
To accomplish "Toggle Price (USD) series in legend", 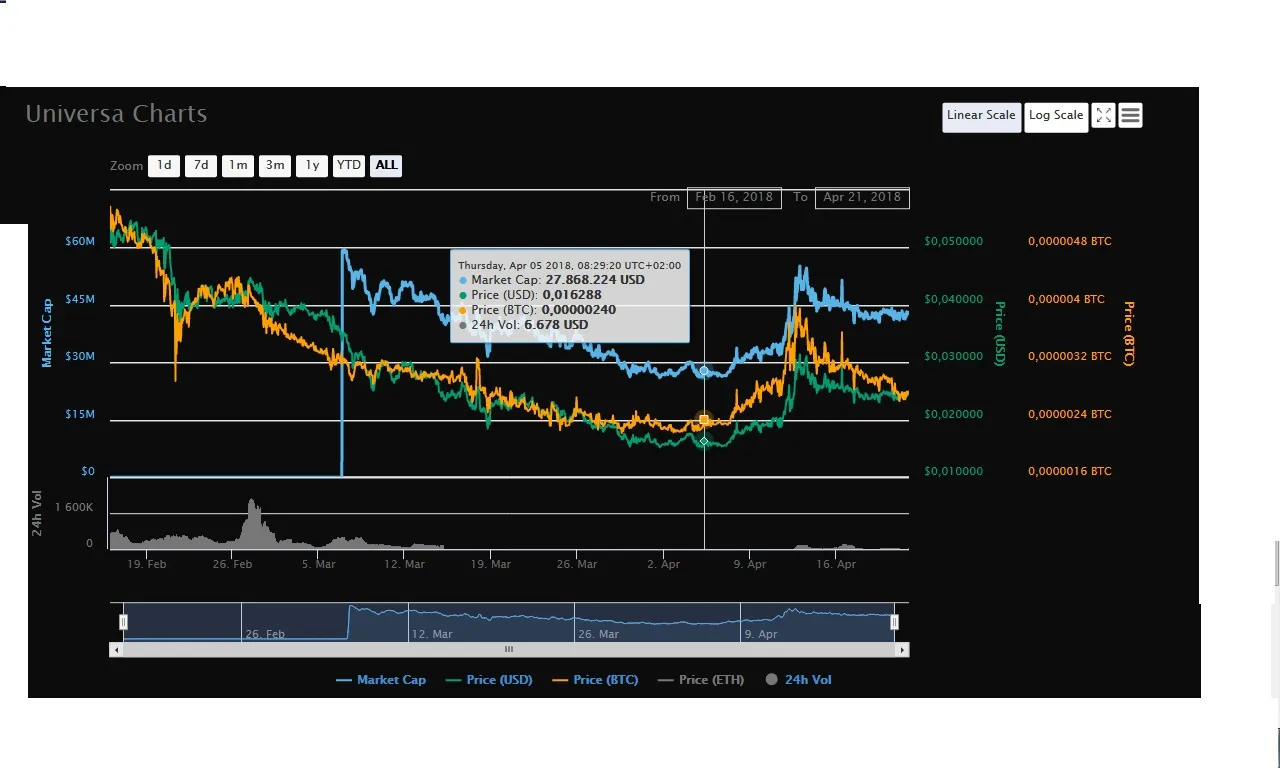I will click(x=489, y=680).
